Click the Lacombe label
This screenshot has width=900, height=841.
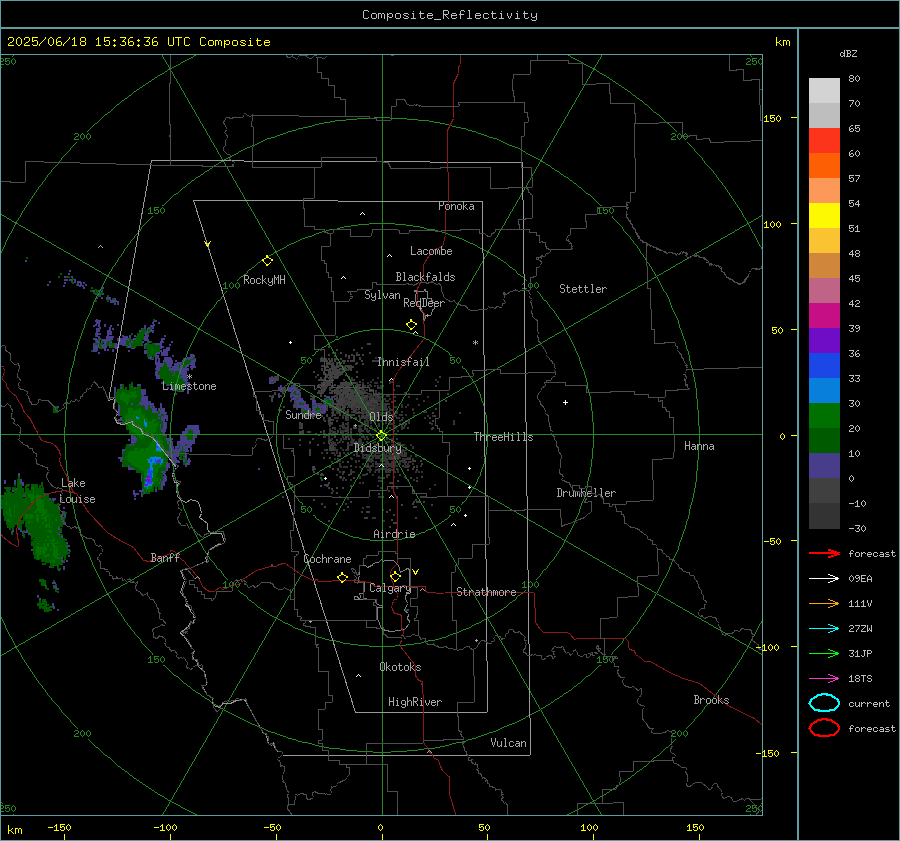[431, 251]
